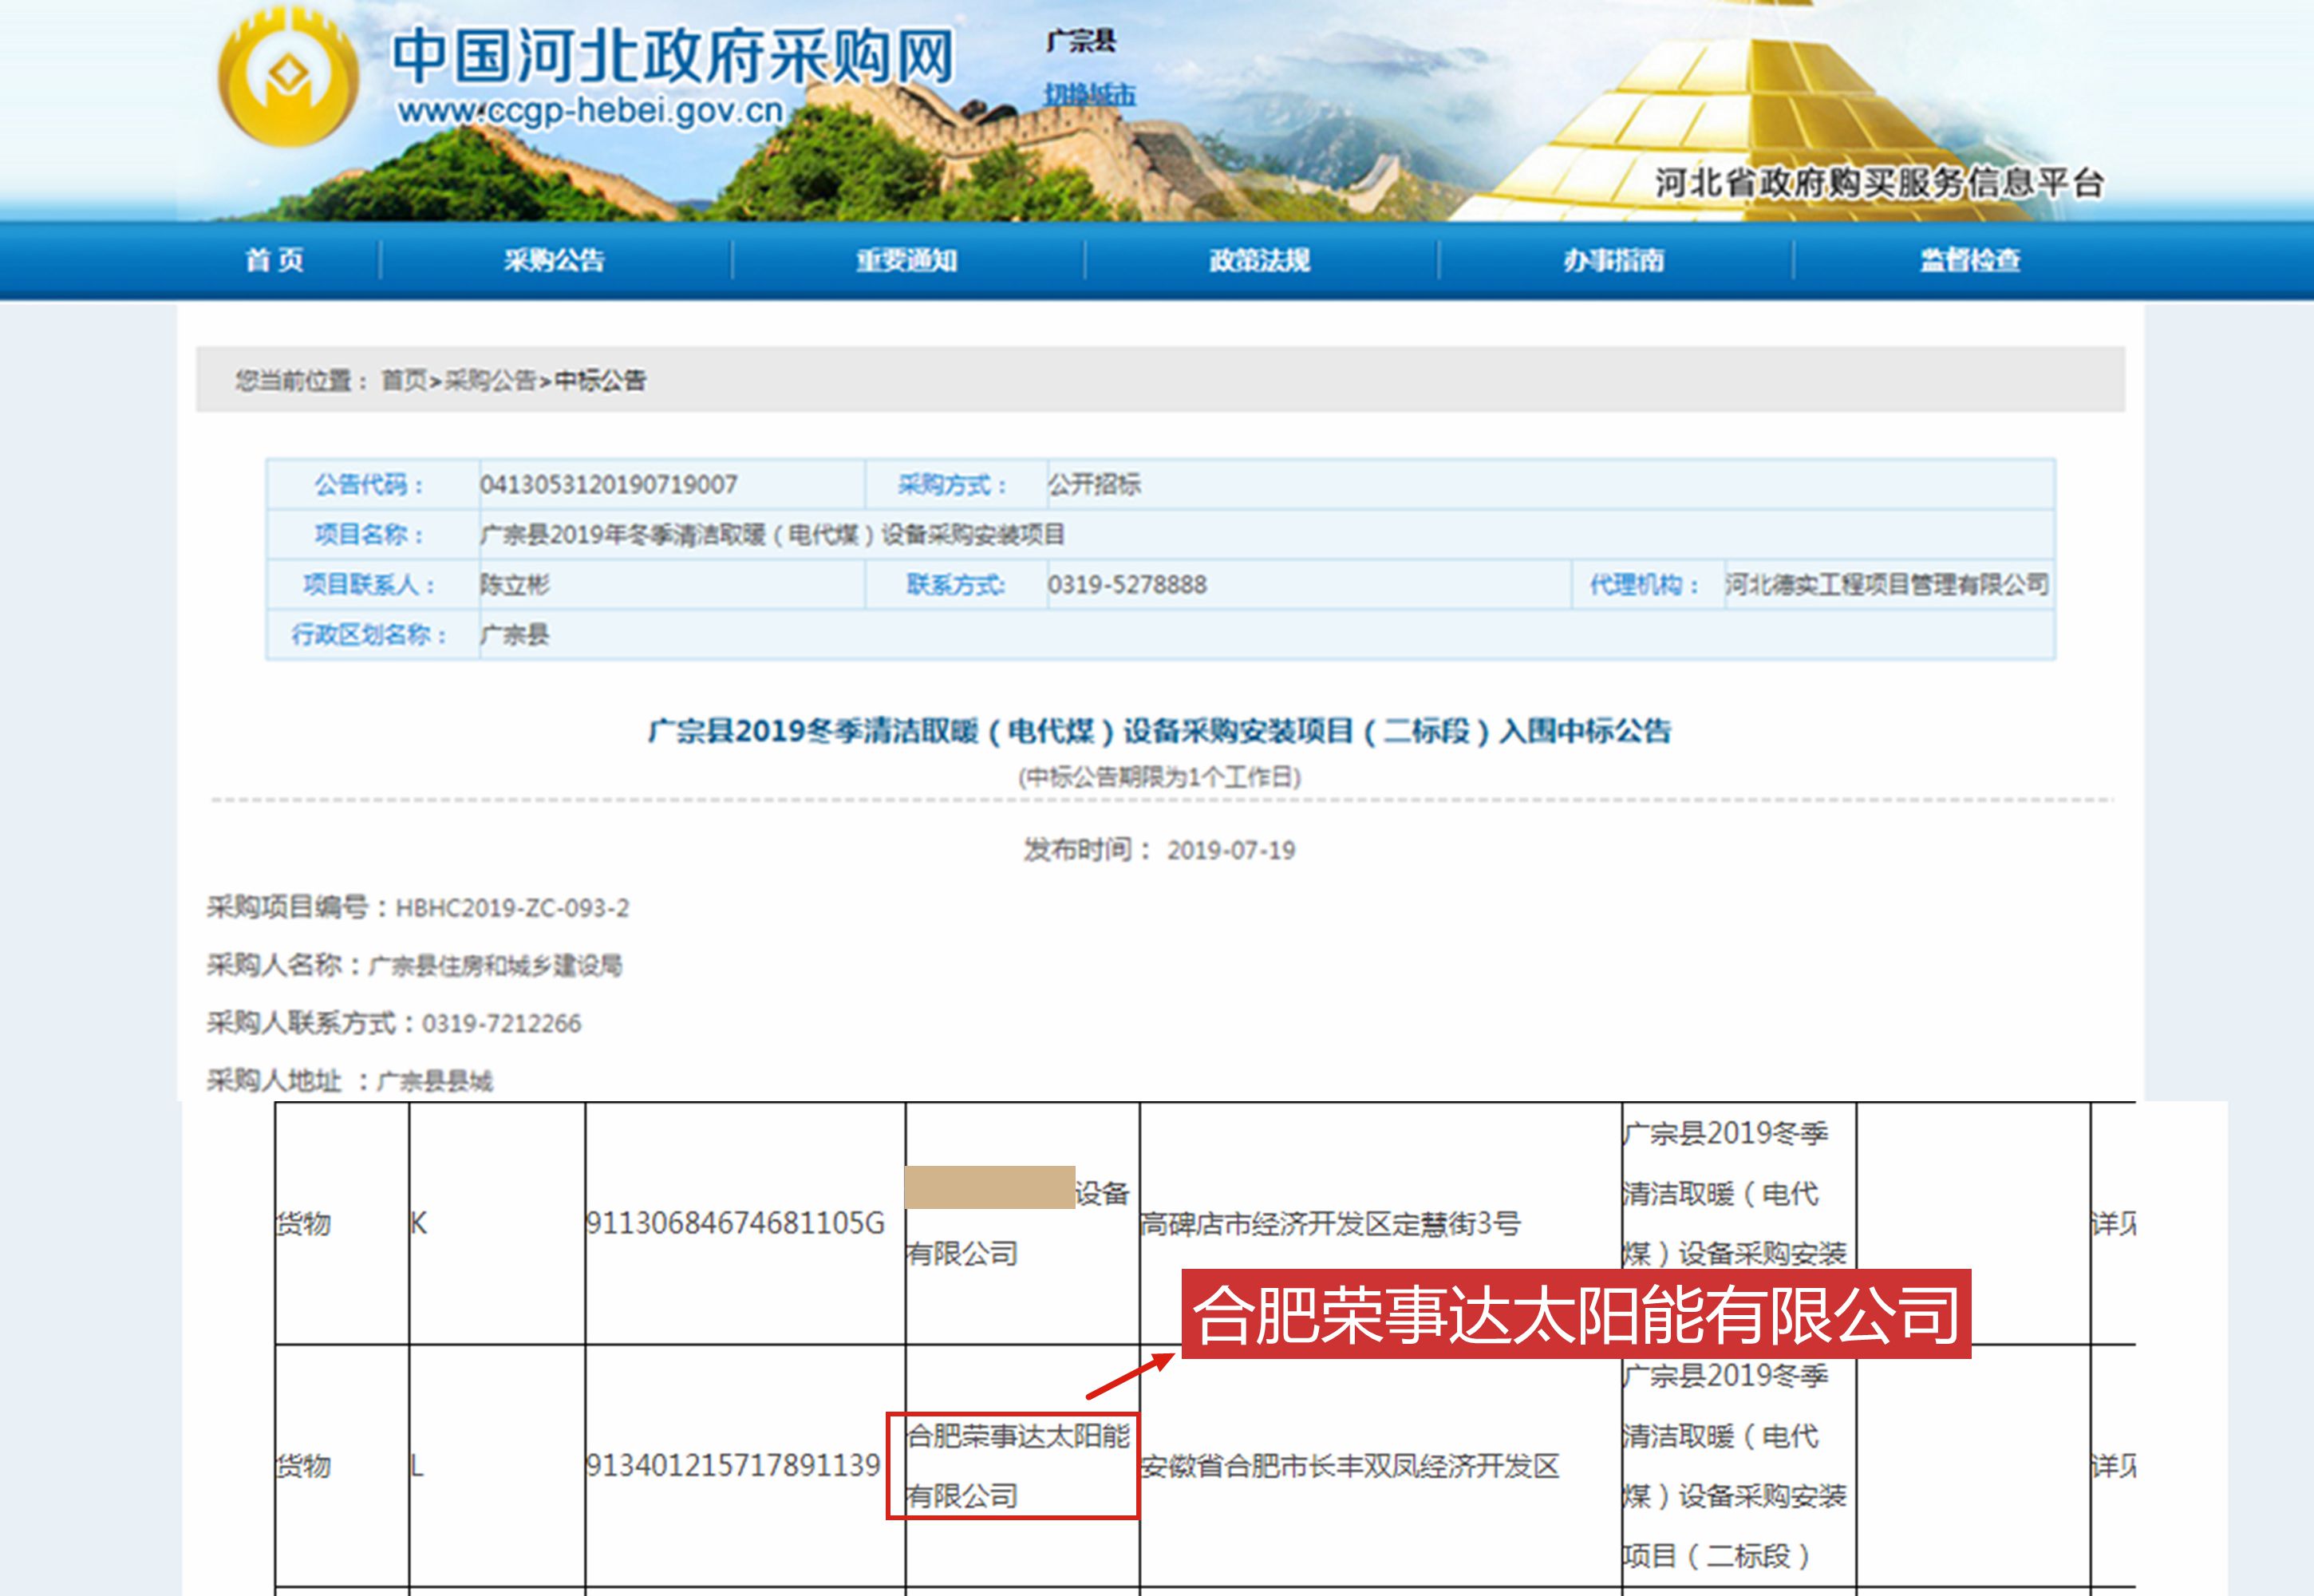The width and height of the screenshot is (2314, 1596).
Task: Click the announcement code 0413053120190719007
Action: coord(608,485)
